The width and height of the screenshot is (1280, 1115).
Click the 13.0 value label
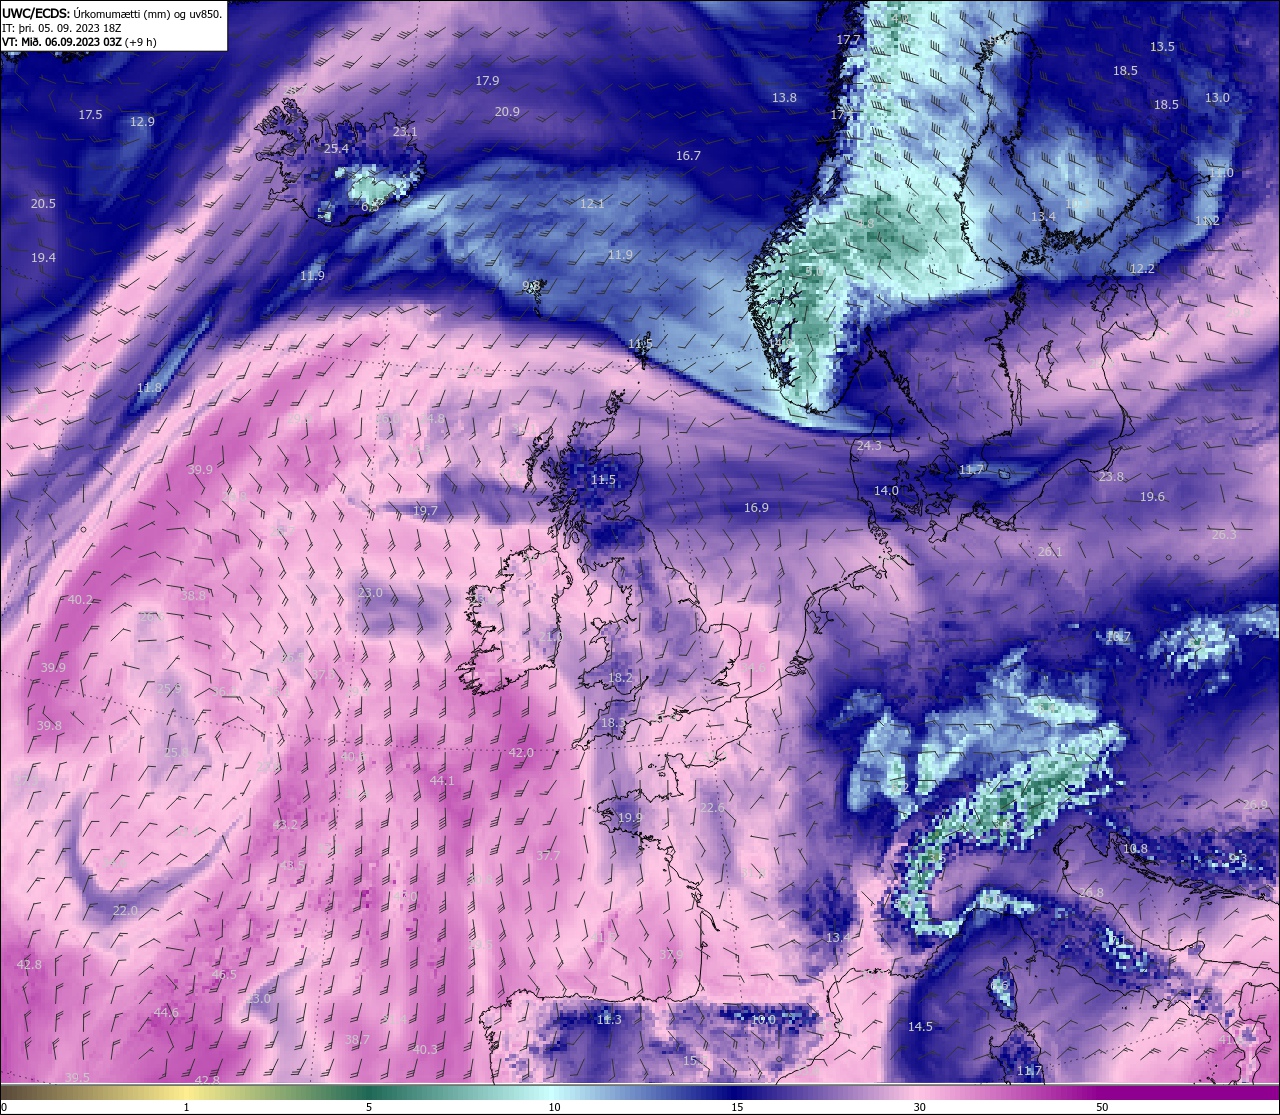point(1217,98)
